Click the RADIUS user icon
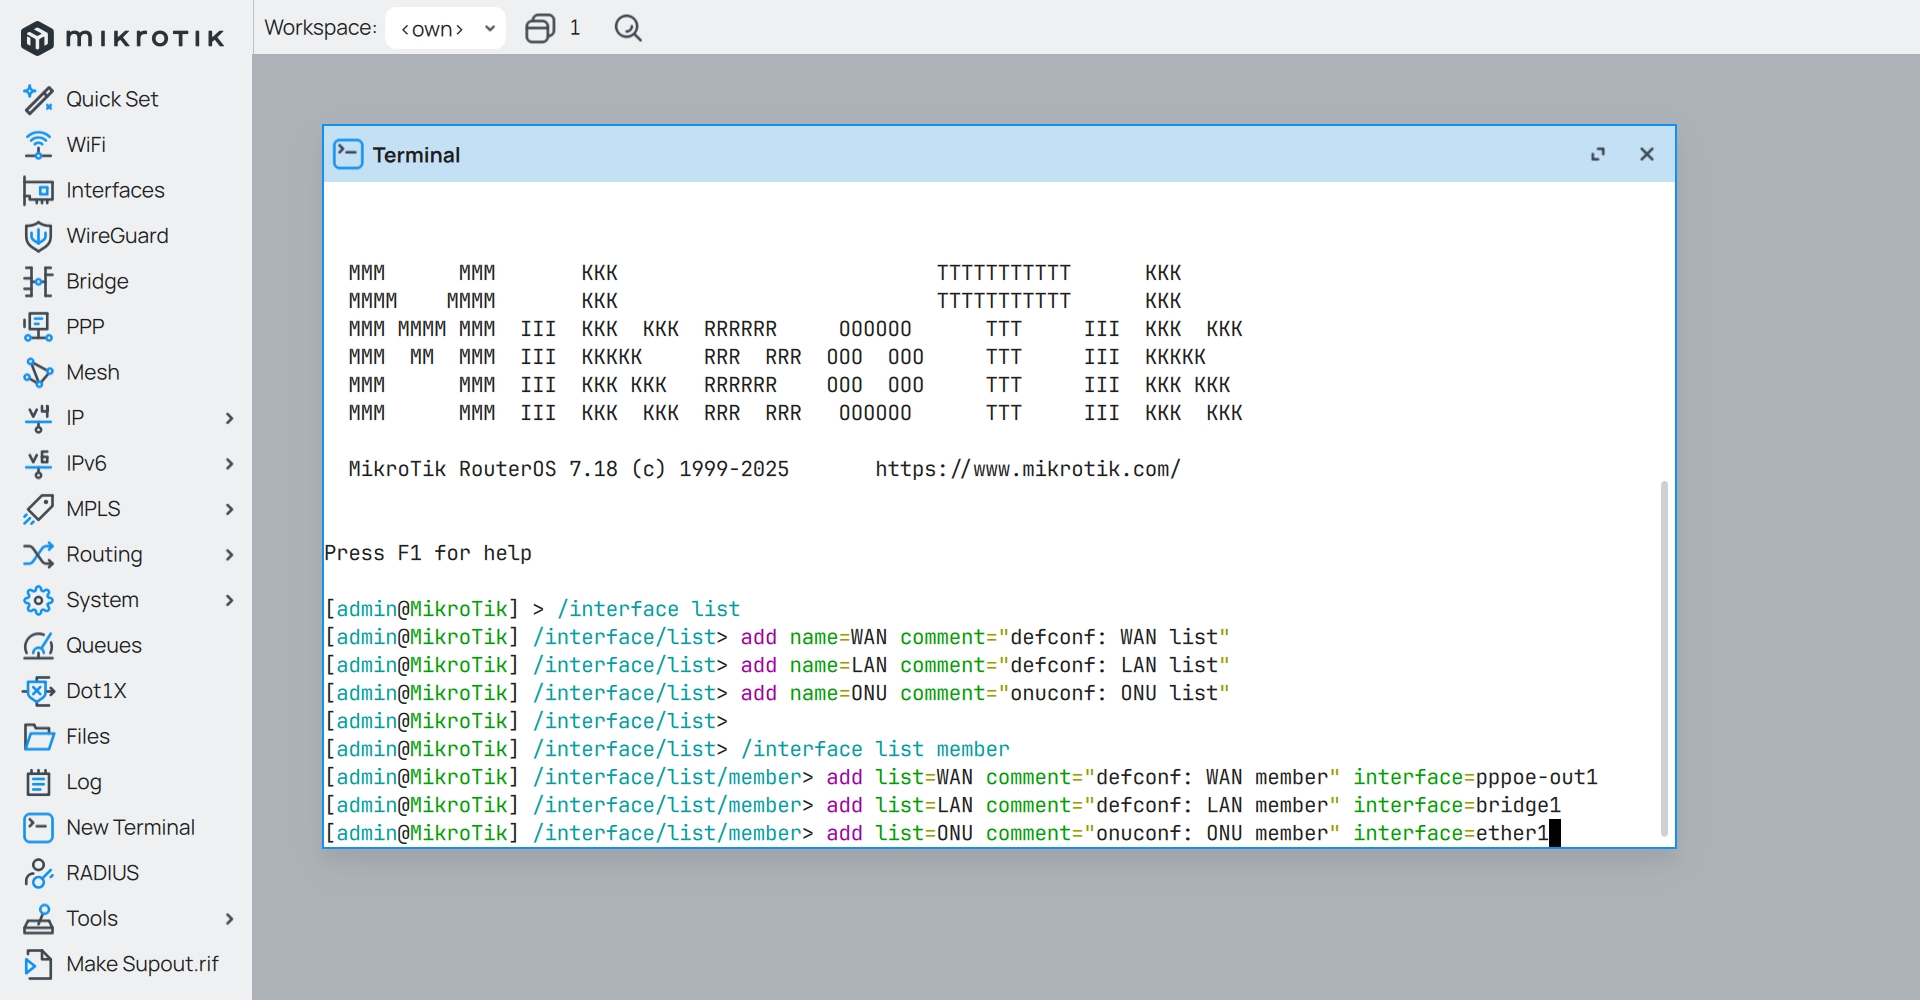This screenshot has height=1000, width=1920. [x=38, y=873]
